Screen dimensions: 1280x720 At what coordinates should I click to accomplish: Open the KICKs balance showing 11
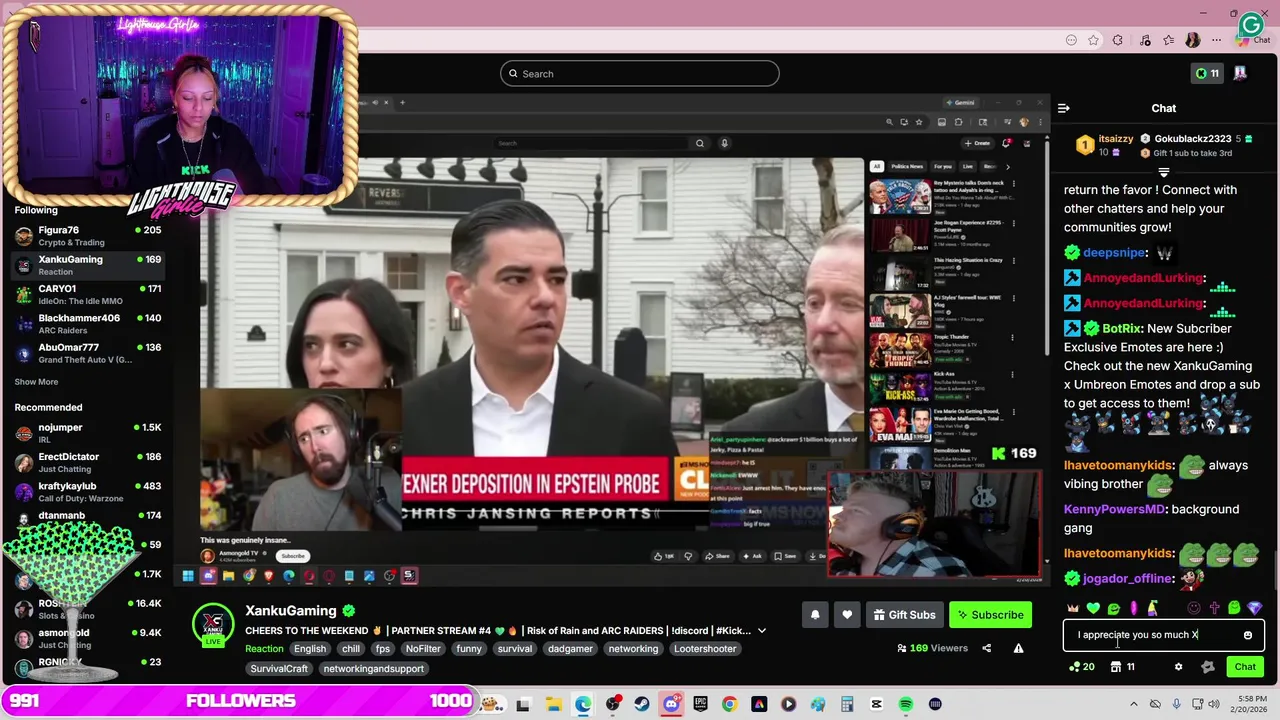[1207, 73]
